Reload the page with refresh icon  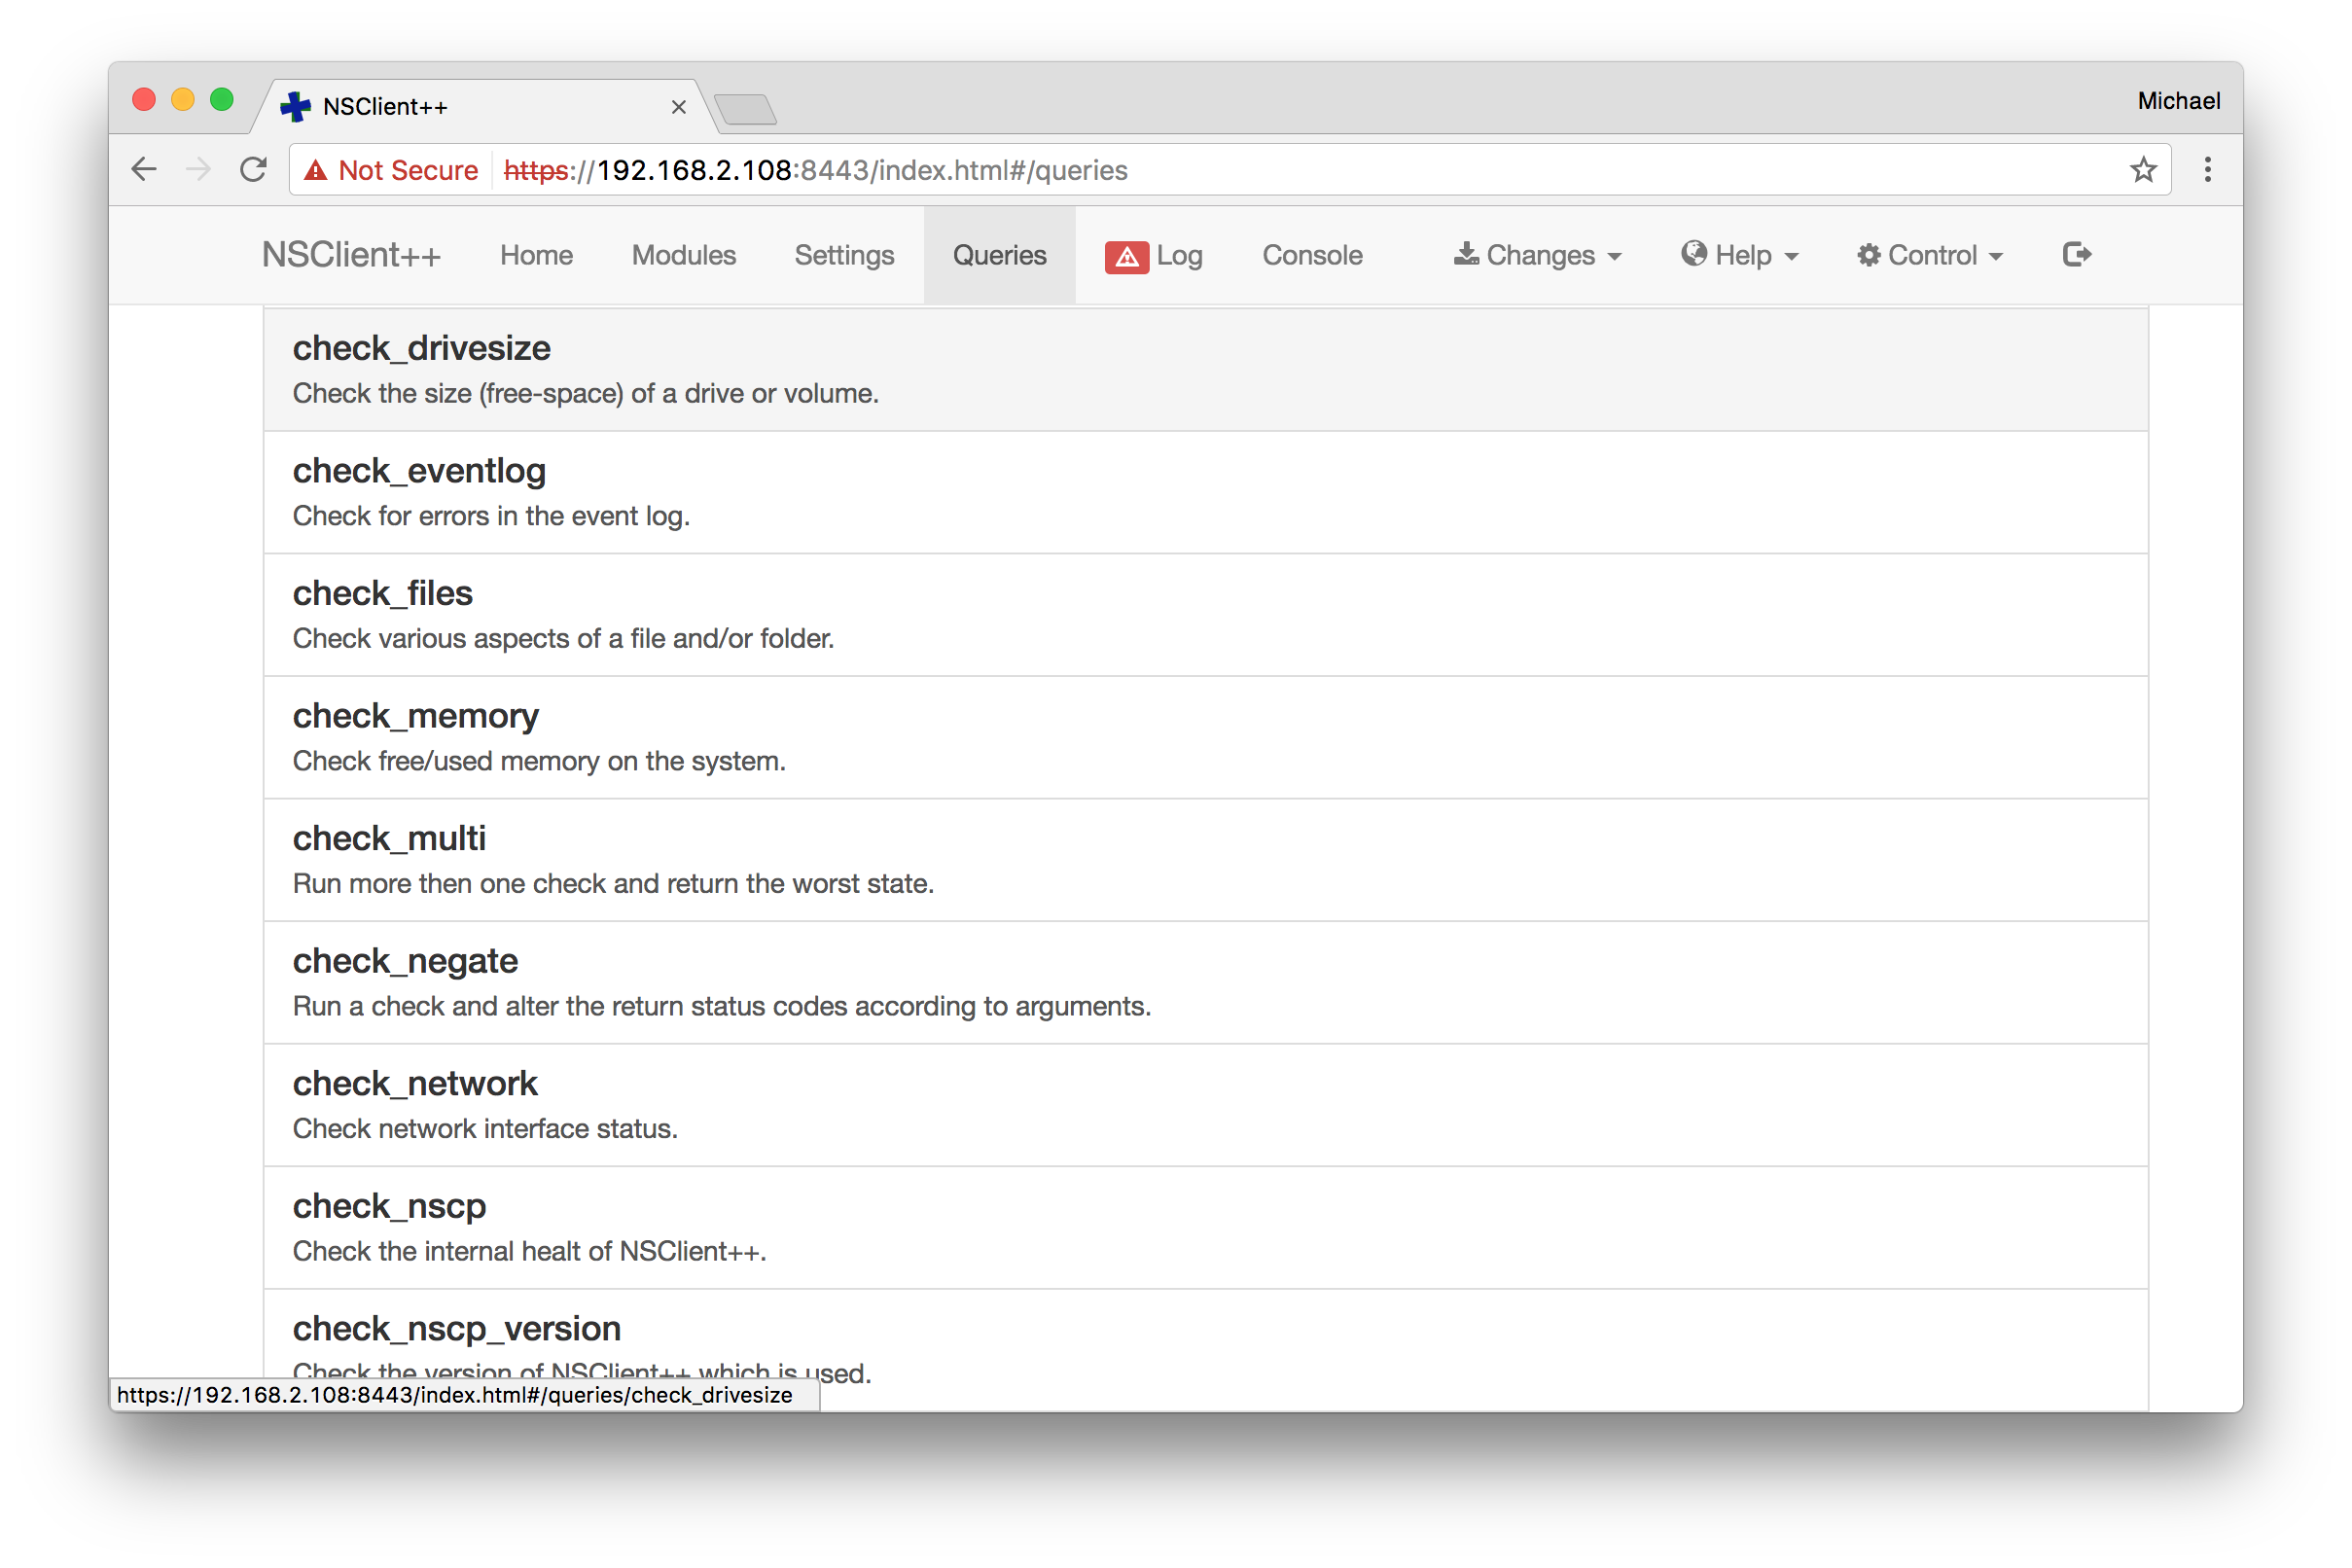(253, 170)
